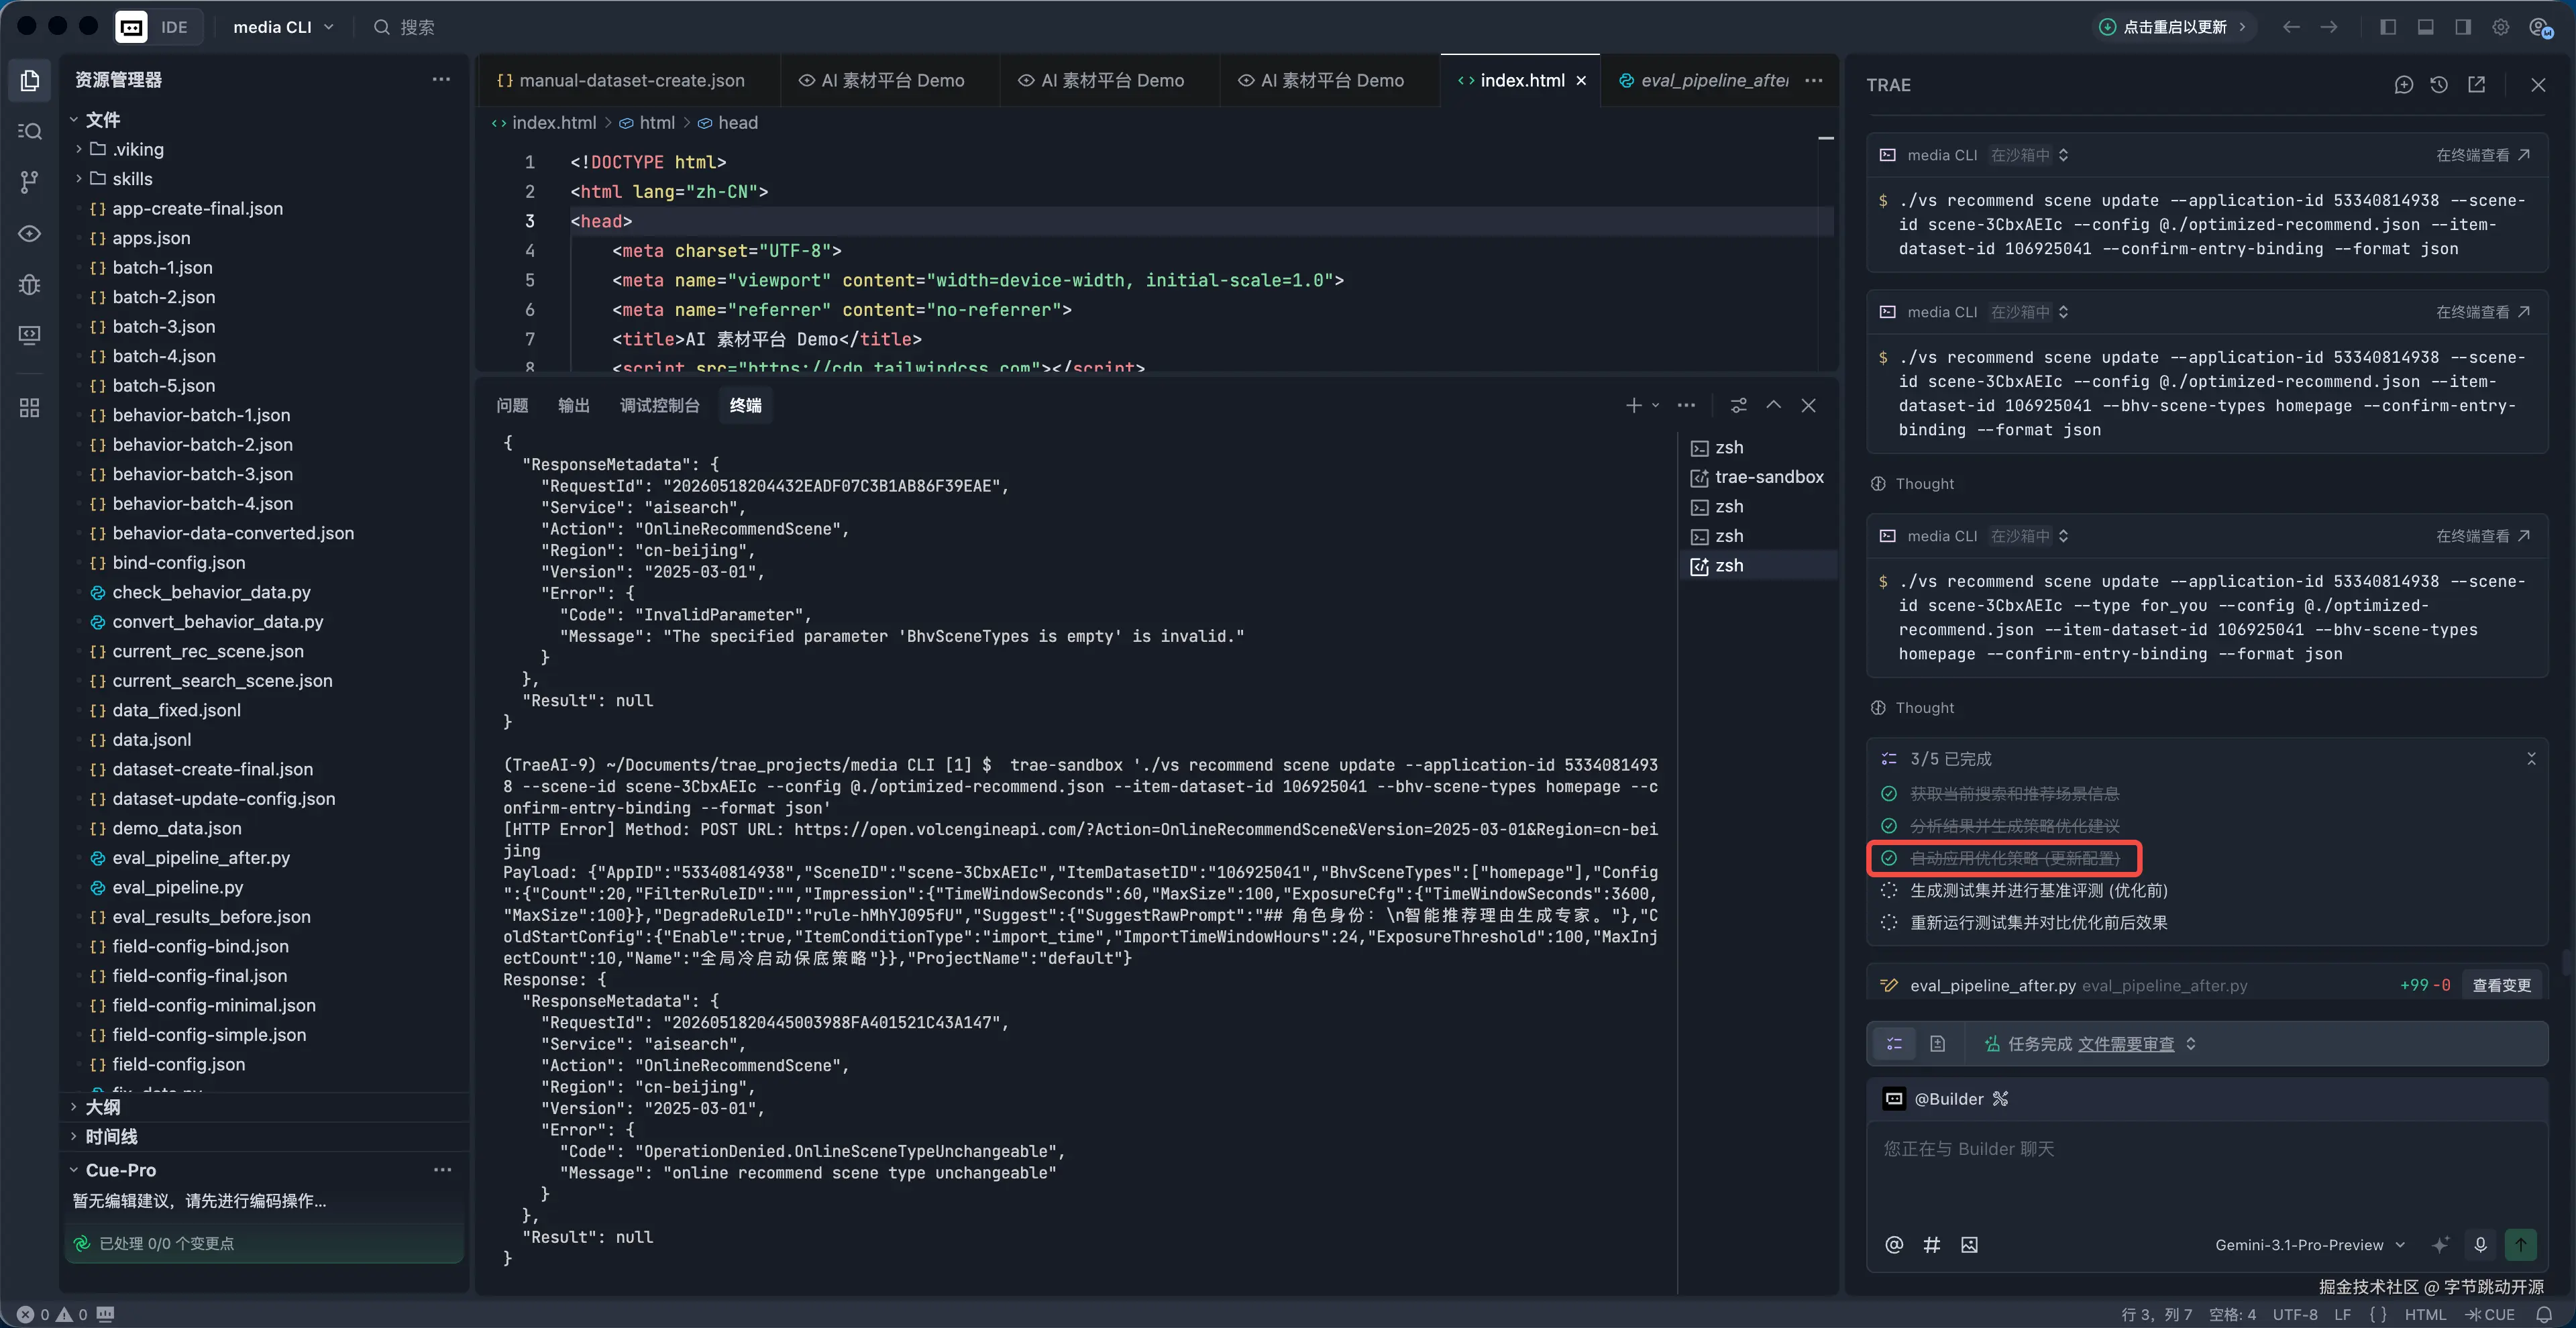Open eval_pipeline.py in file tree
Image resolution: width=2576 pixels, height=1328 pixels.
[177, 887]
